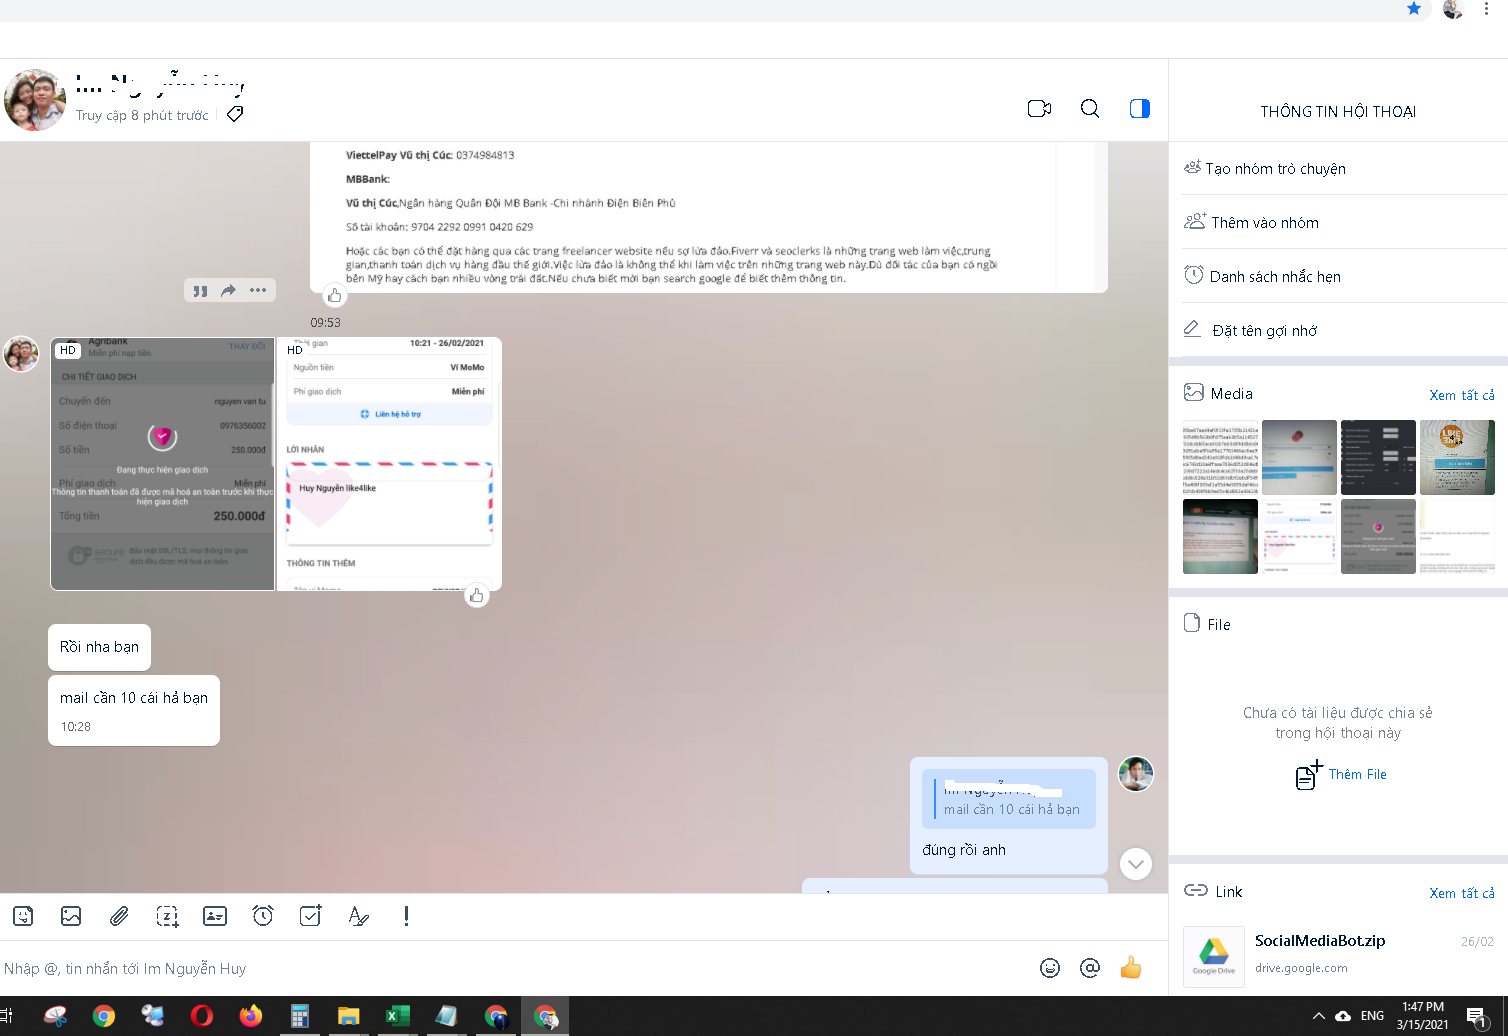Attach a file with the paperclip icon
Screen dimensions: 1508x1036
[x=119, y=916]
